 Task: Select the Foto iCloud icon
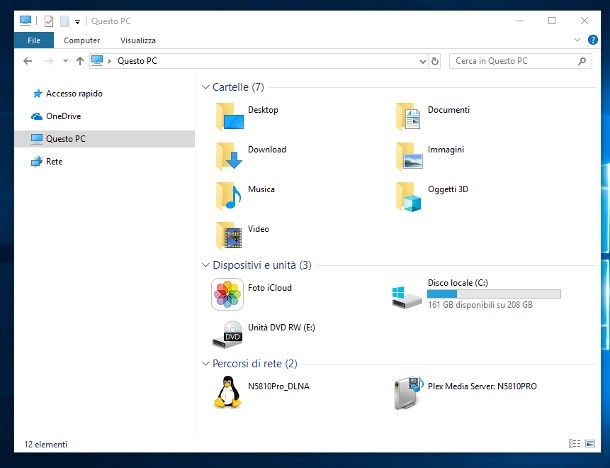click(228, 294)
